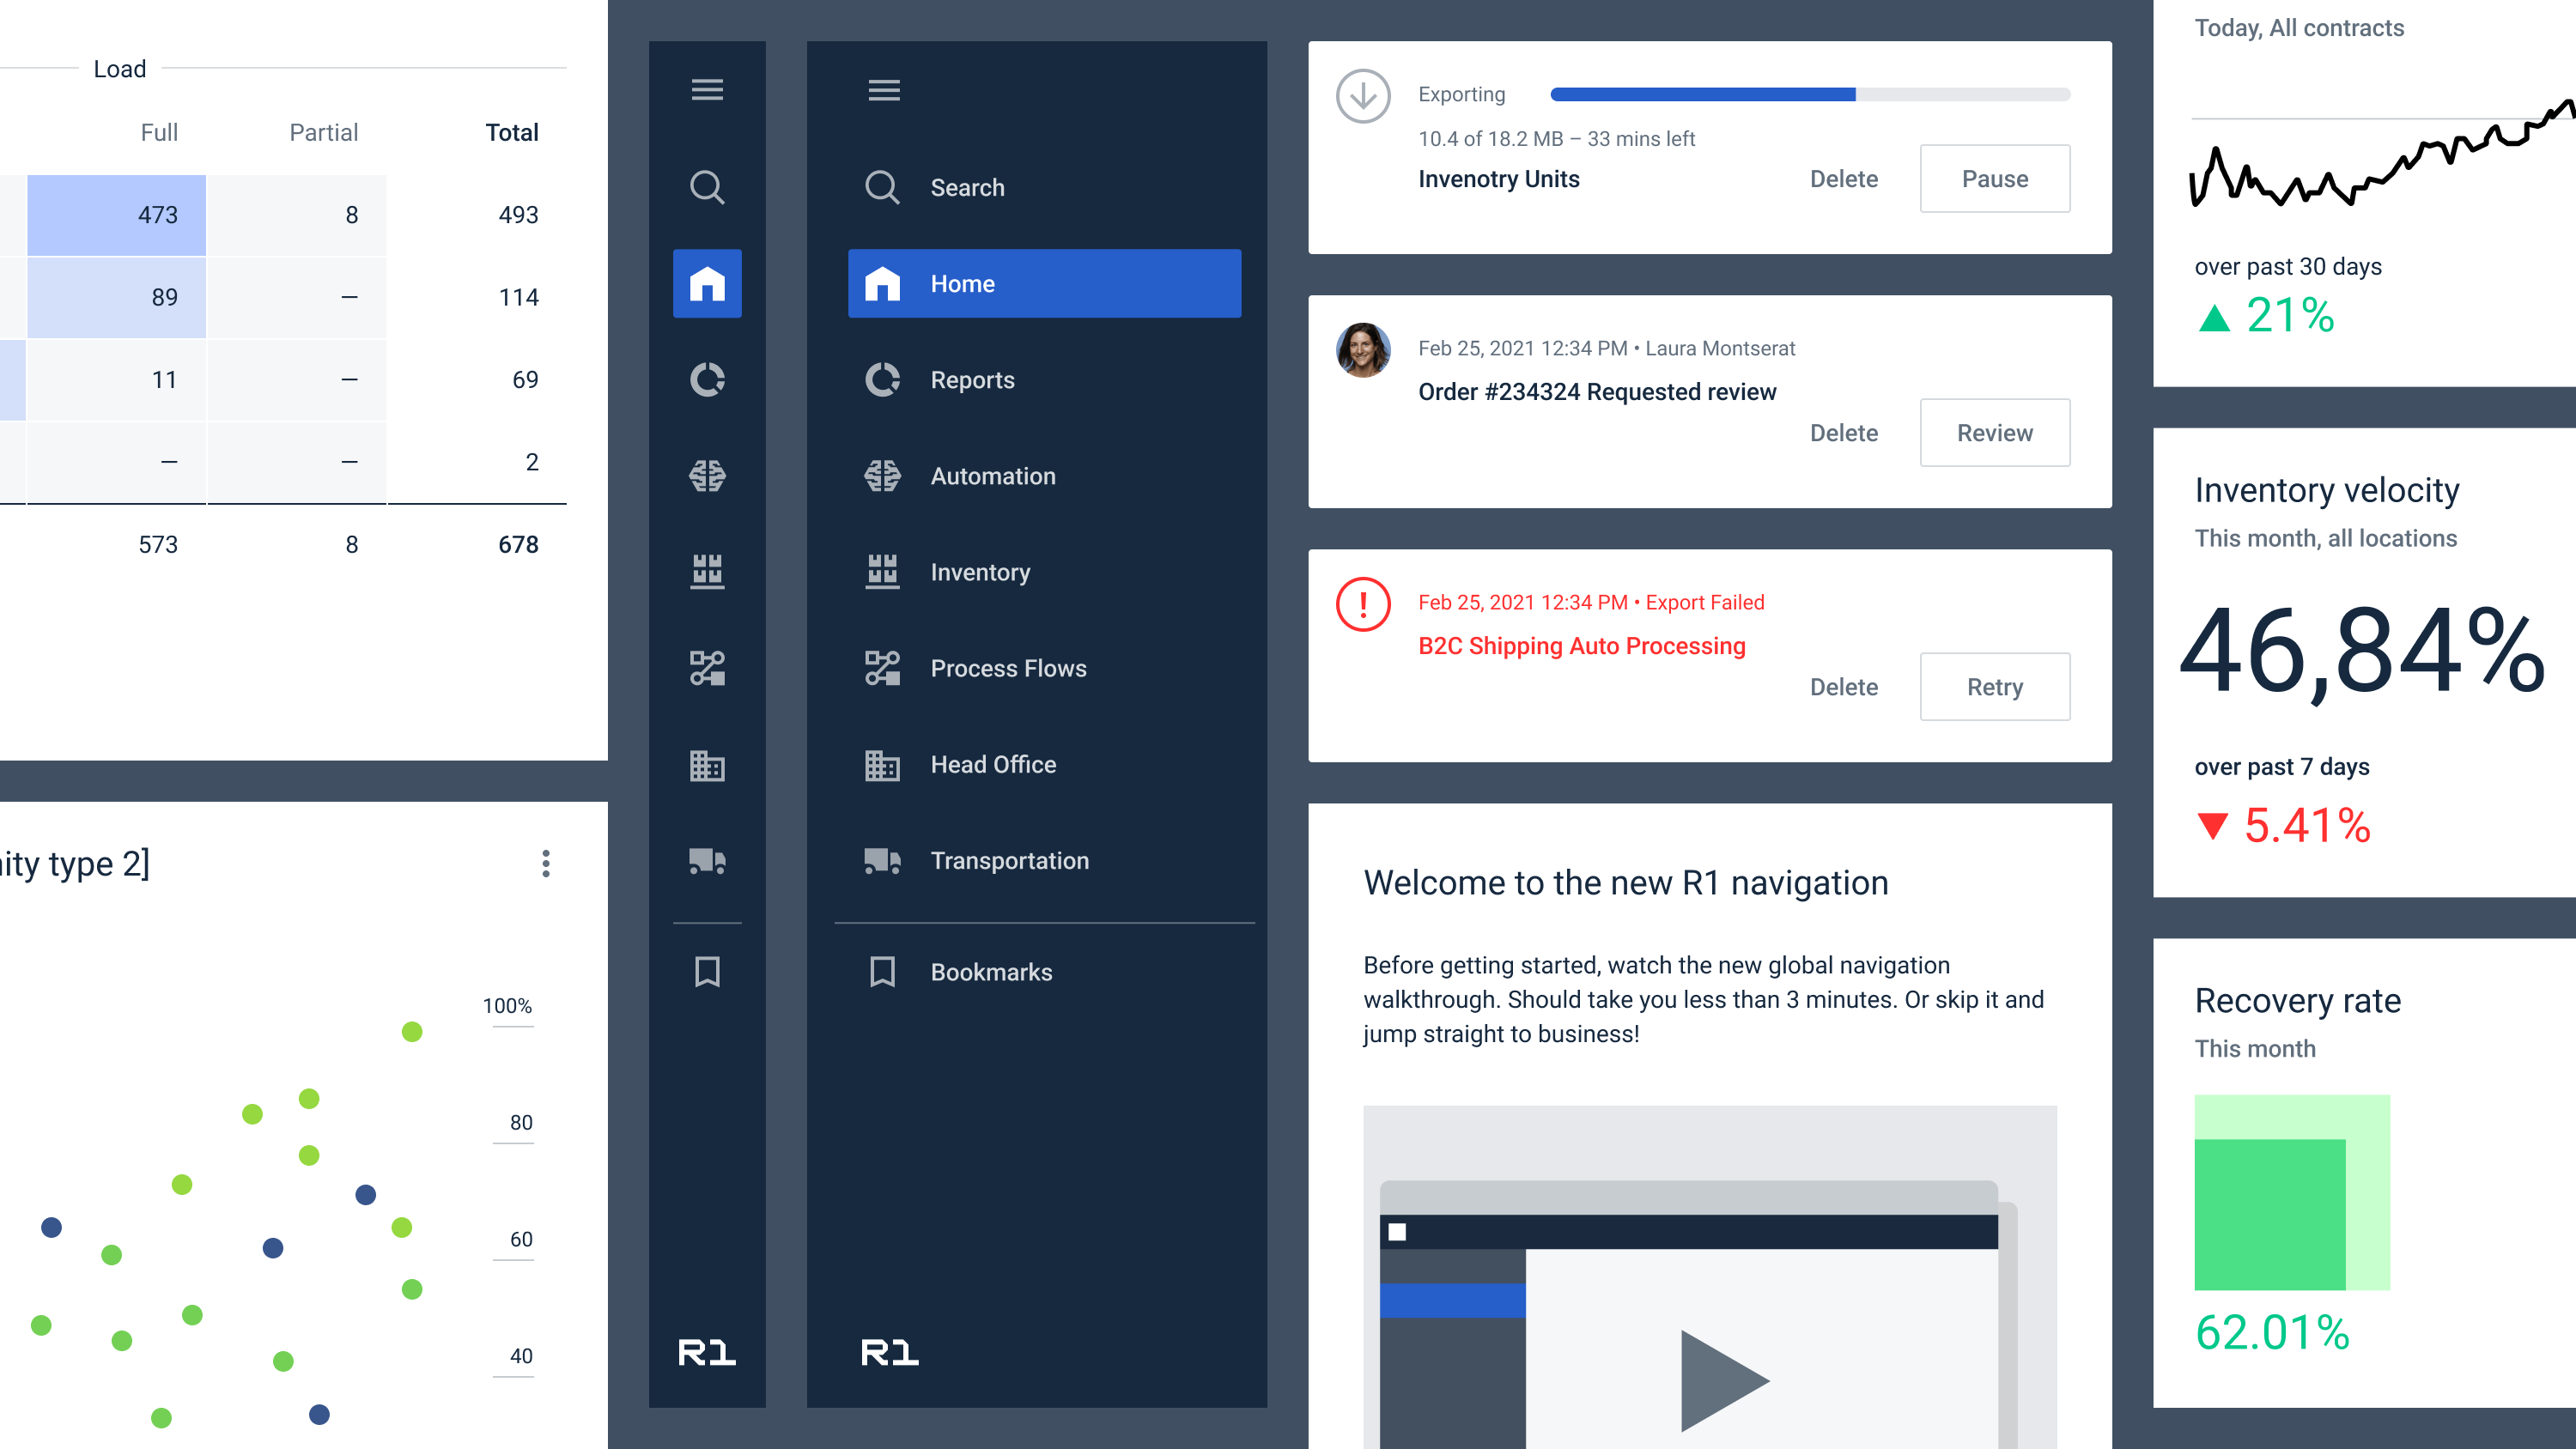Click the Partial column header
The height and width of the screenshot is (1449, 2576).
pos(323,133)
